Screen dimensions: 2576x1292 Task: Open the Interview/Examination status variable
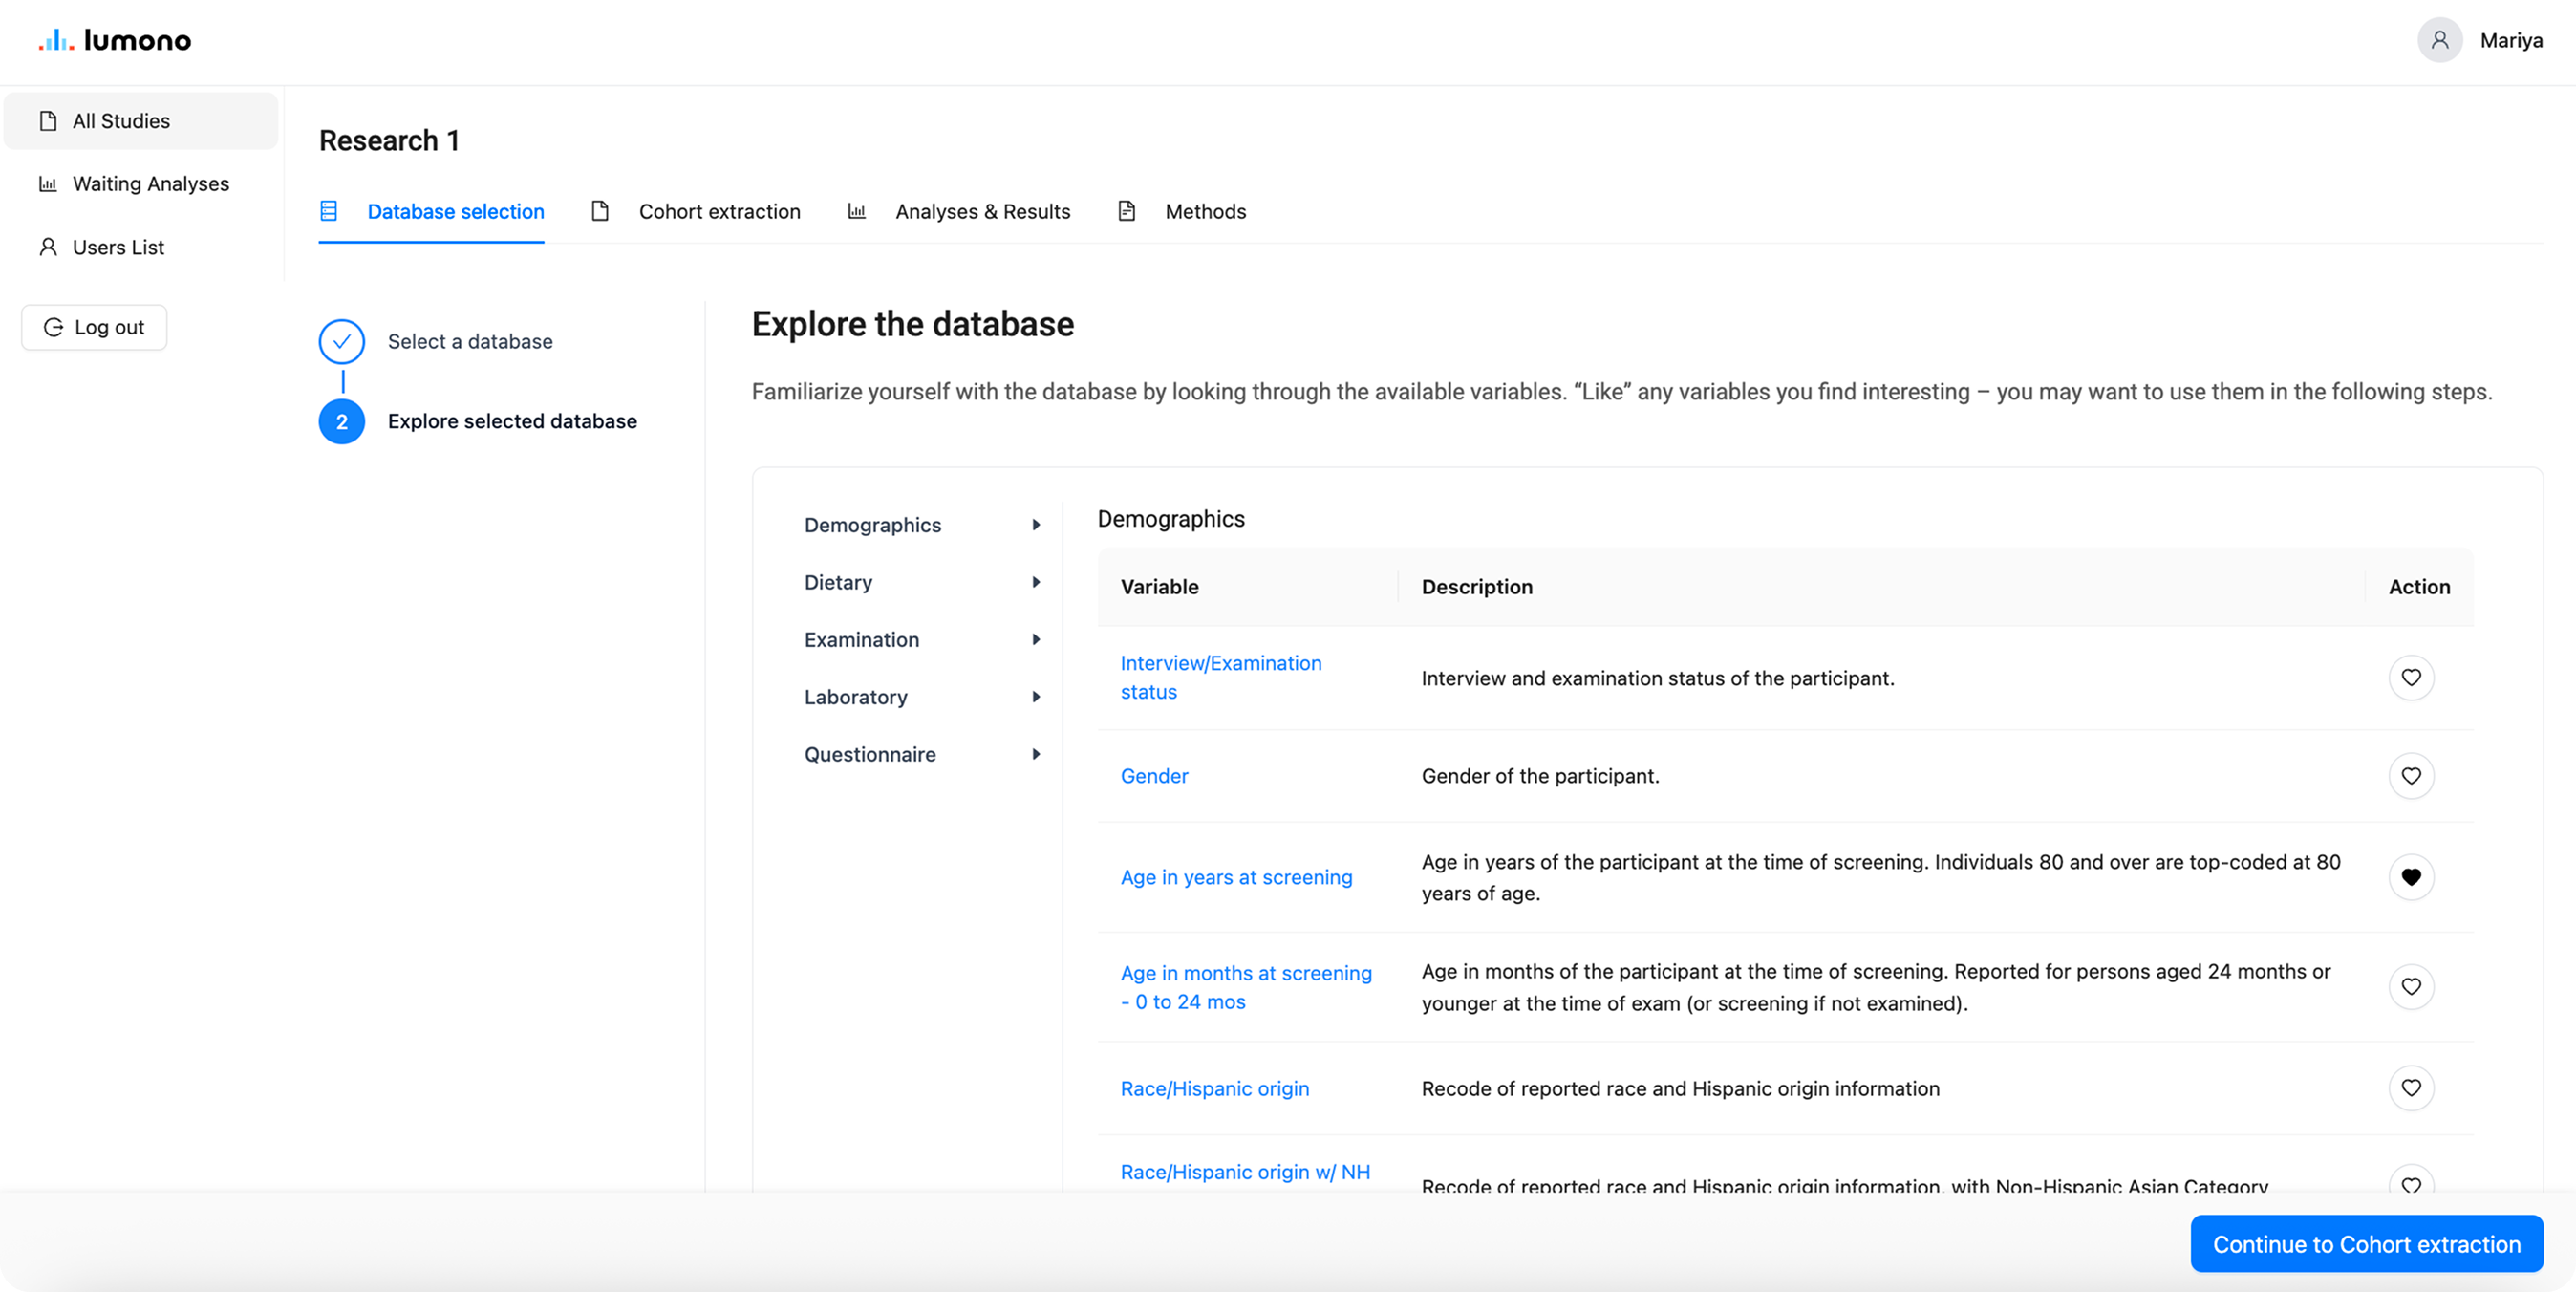click(x=1220, y=677)
